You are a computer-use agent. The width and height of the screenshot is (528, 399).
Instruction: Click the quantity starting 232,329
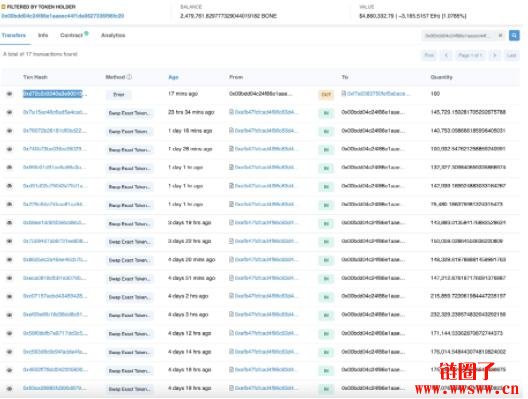tap(468, 314)
